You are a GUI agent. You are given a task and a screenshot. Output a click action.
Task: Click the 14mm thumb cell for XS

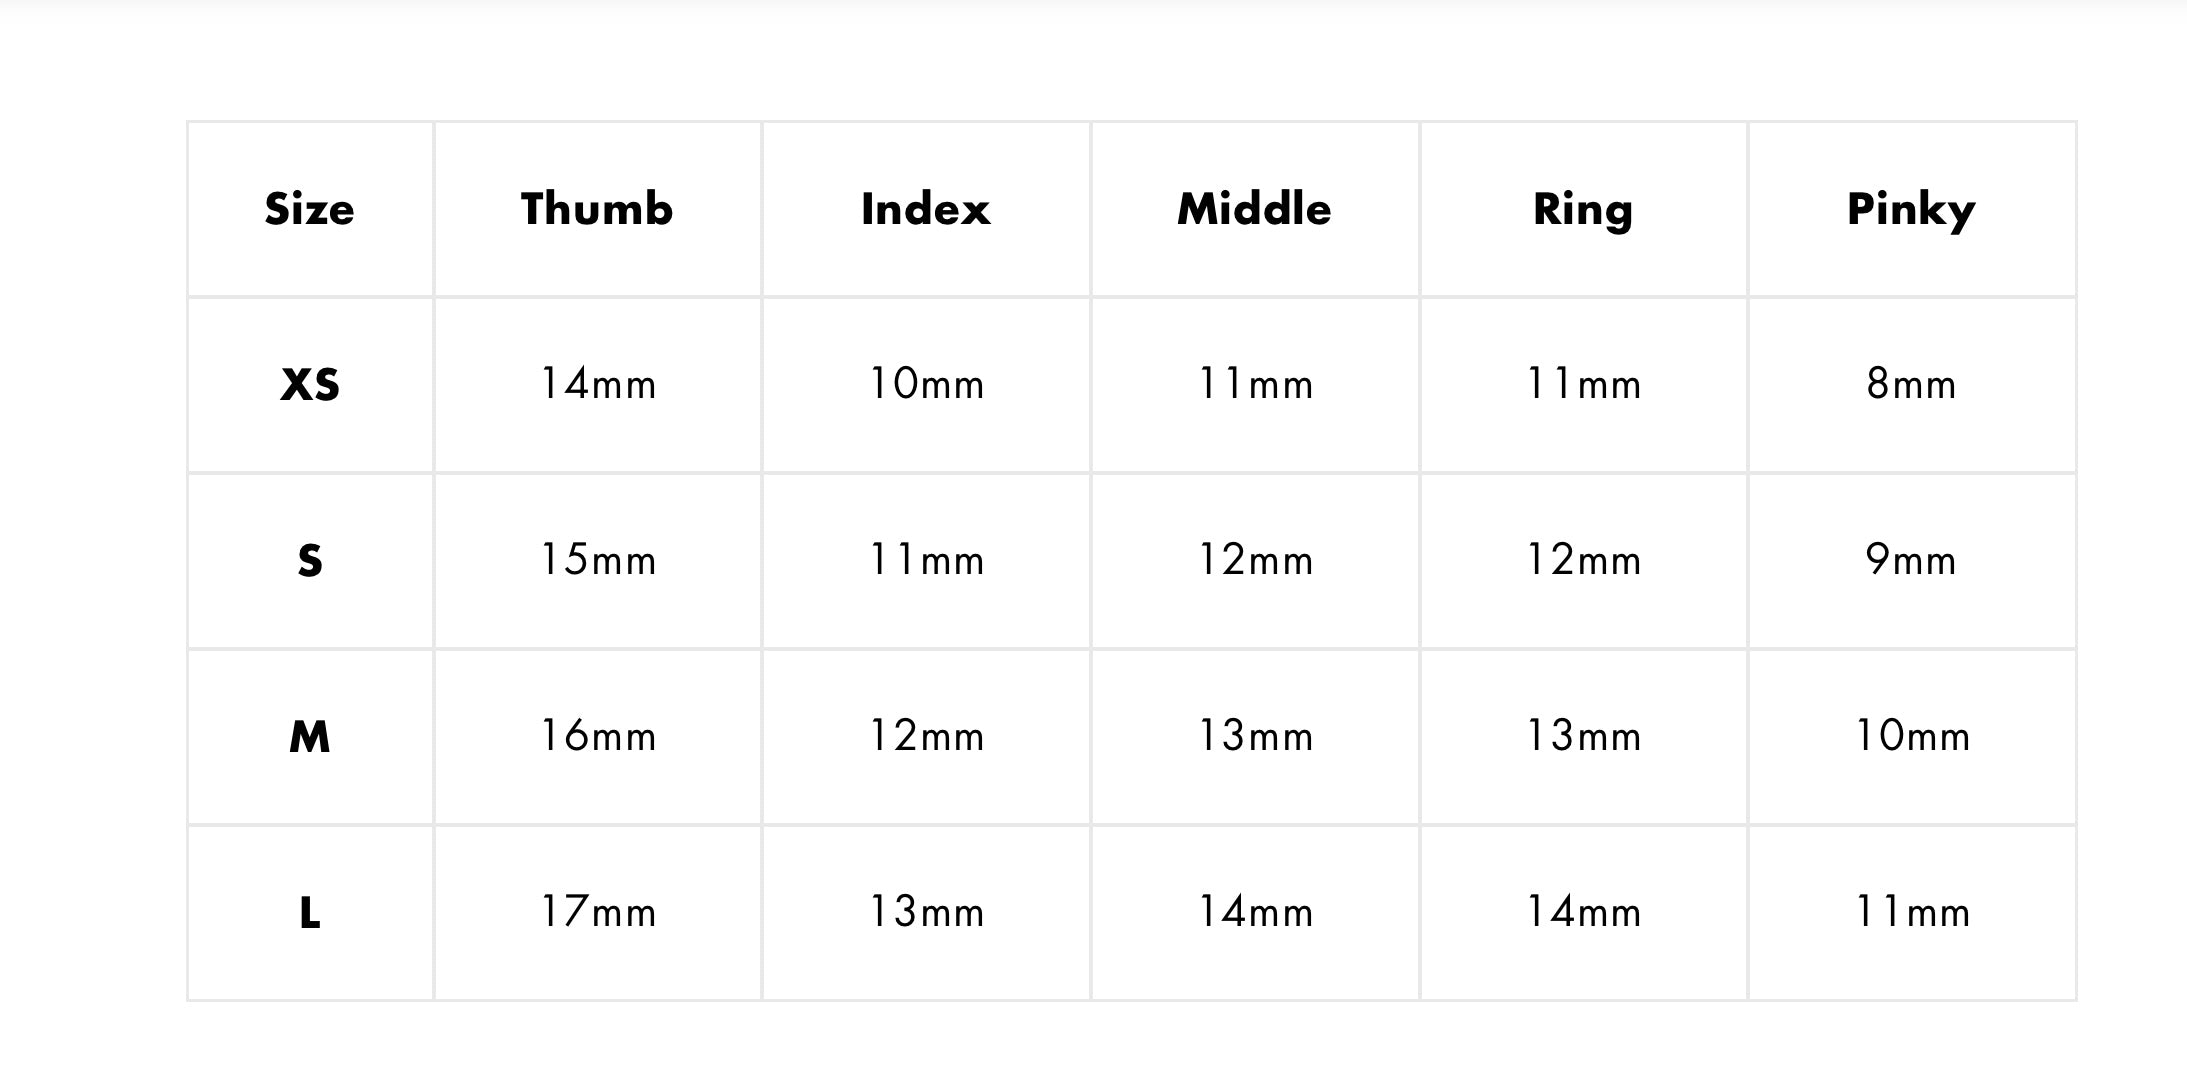coord(598,385)
